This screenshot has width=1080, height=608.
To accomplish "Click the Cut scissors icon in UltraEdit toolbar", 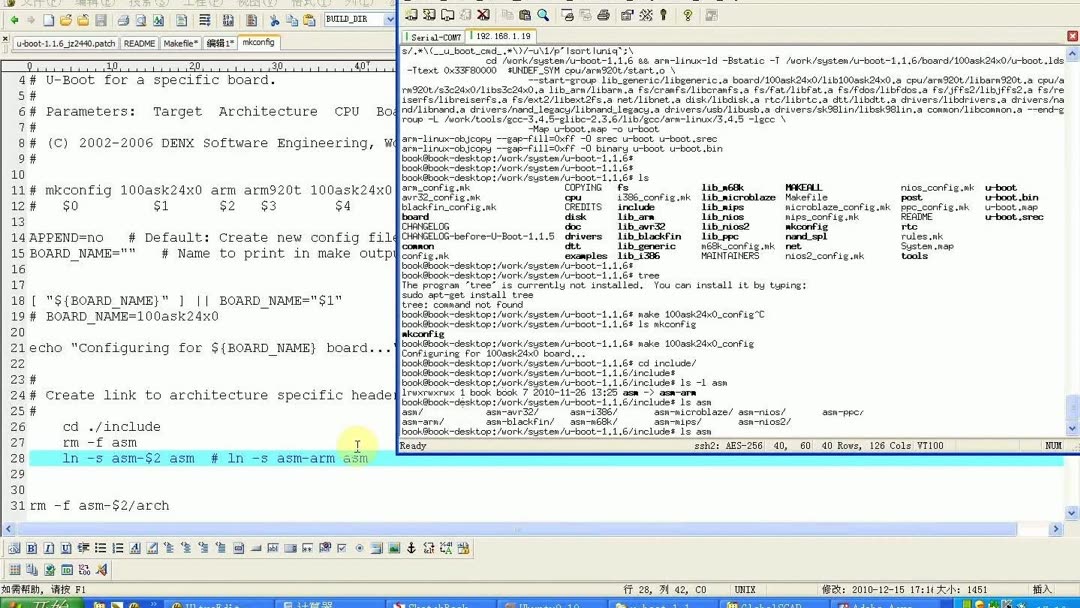I will 274,19.
